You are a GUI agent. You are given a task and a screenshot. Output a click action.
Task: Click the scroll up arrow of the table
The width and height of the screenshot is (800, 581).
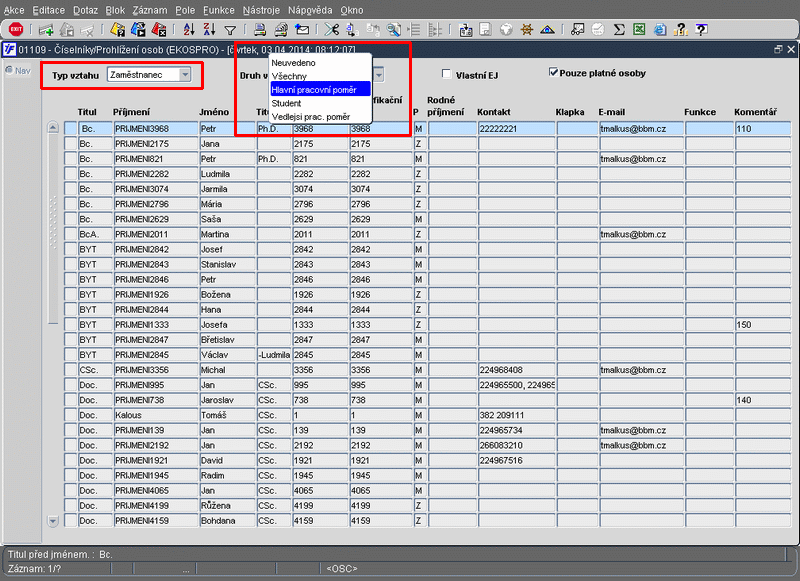(x=53, y=127)
